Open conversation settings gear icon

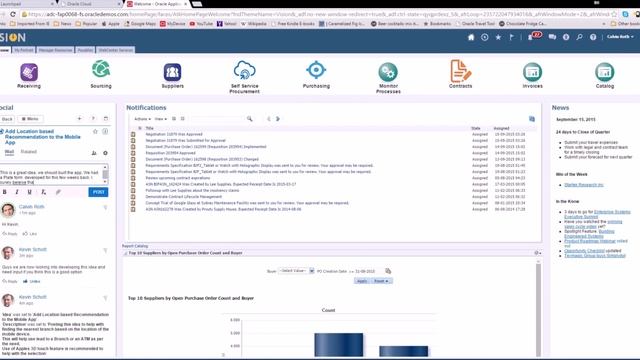[105, 153]
